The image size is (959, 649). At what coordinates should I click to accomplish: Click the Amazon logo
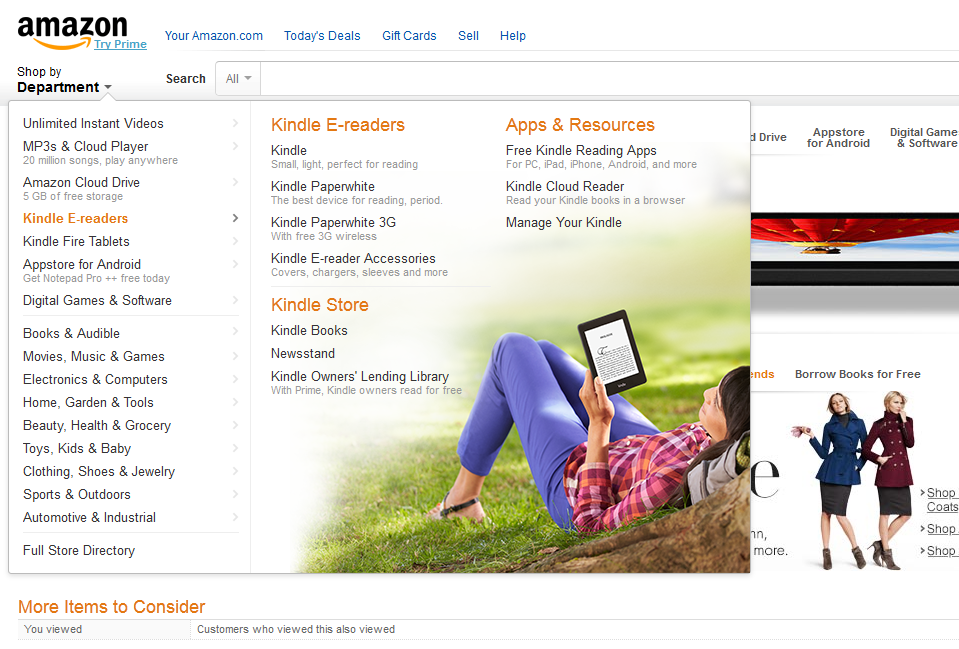tap(72, 31)
